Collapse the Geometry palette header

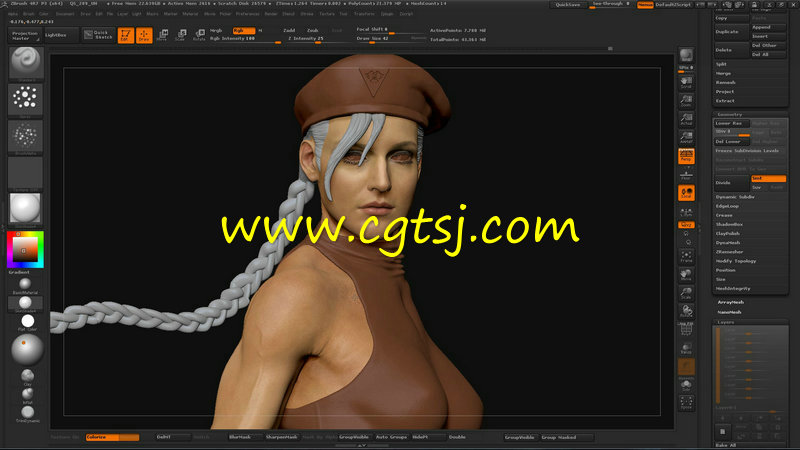click(730, 114)
